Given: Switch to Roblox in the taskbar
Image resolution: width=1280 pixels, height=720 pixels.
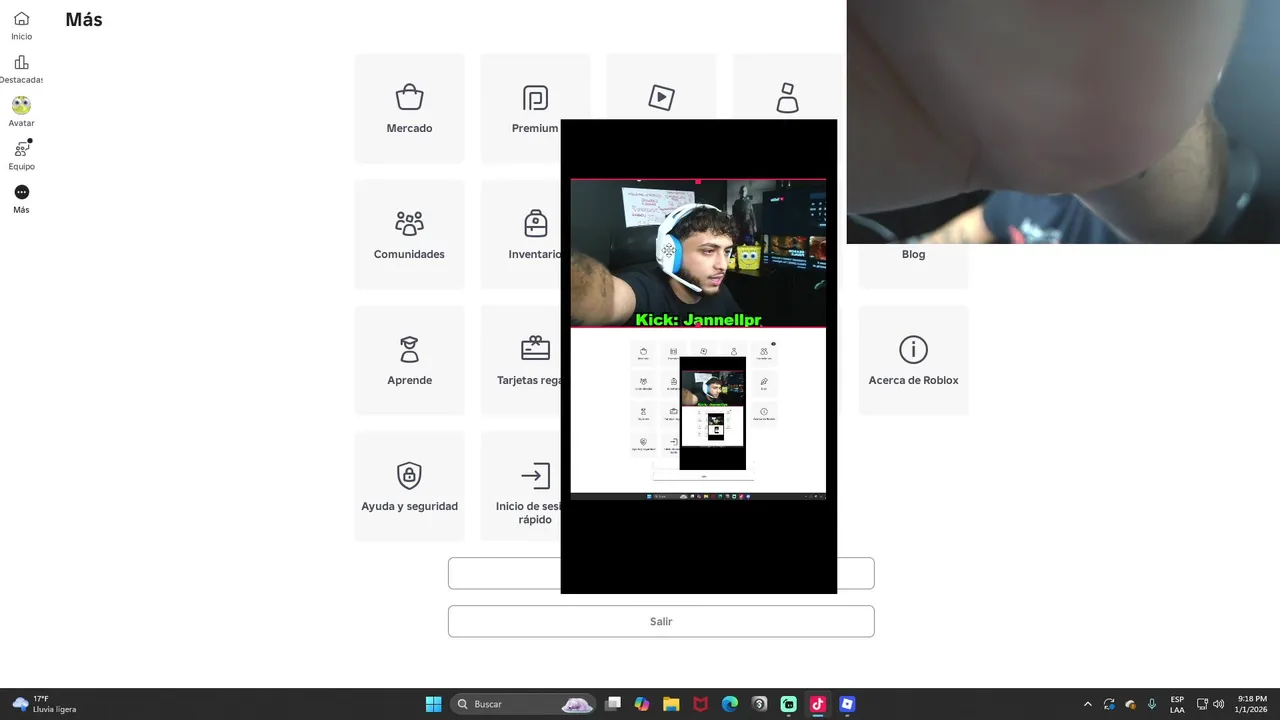Looking at the screenshot, I should click(x=847, y=704).
